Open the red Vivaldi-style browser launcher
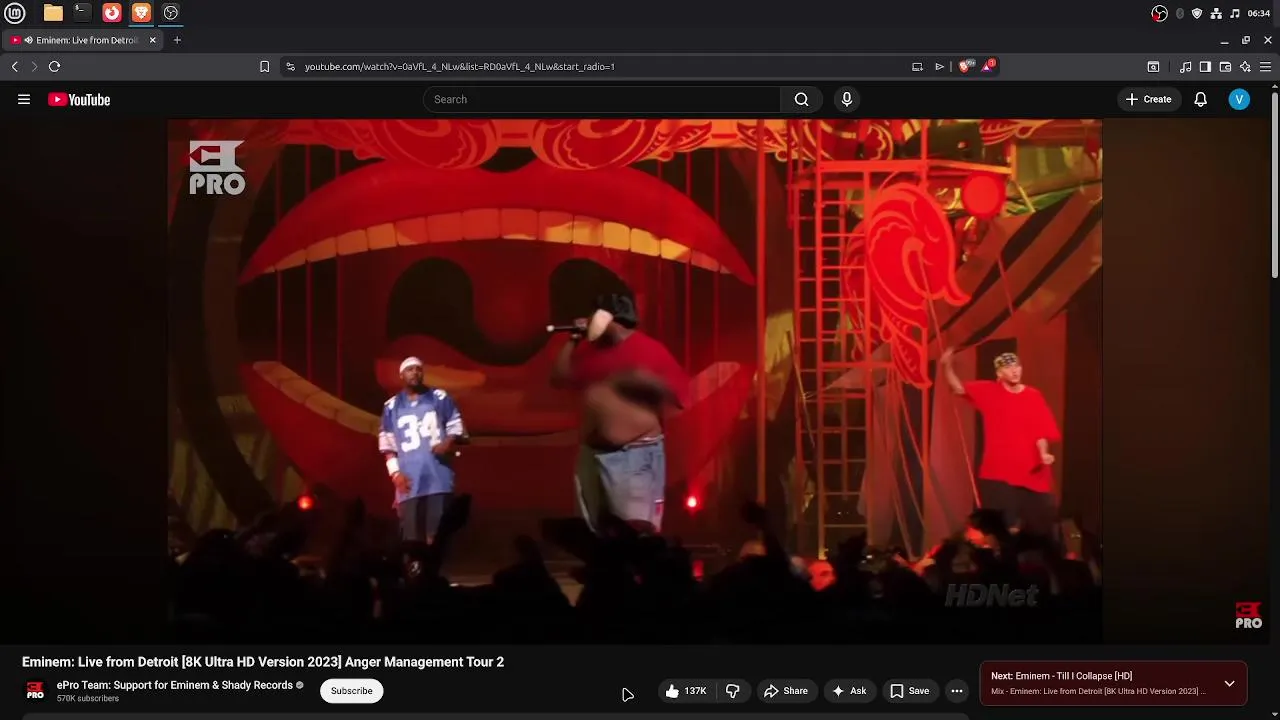 click(x=112, y=13)
